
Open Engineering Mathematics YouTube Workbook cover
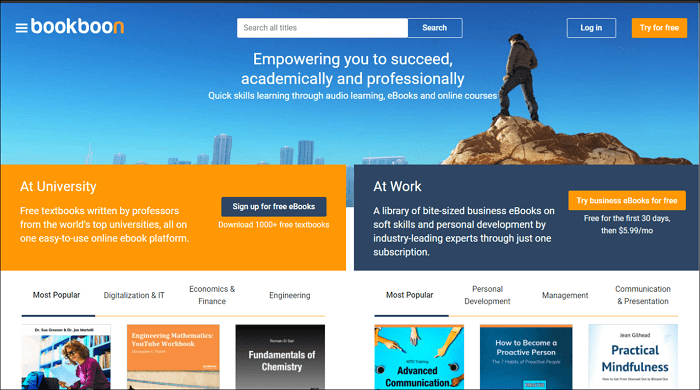click(173, 357)
